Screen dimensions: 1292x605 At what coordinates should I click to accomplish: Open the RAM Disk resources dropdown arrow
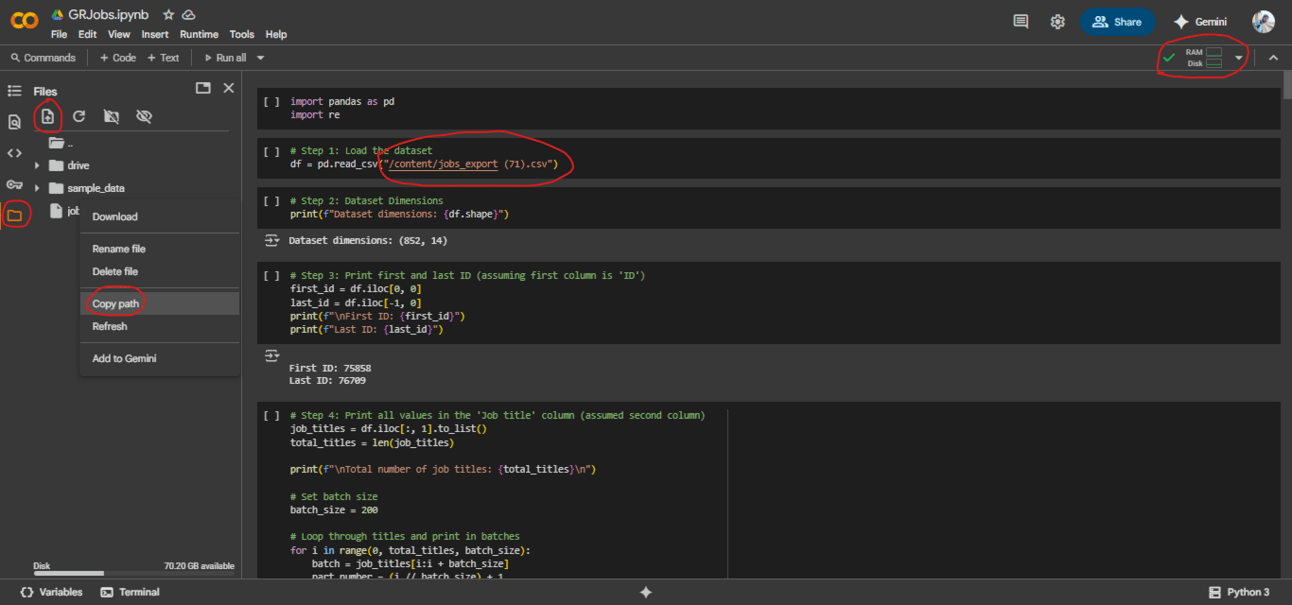(x=1238, y=58)
